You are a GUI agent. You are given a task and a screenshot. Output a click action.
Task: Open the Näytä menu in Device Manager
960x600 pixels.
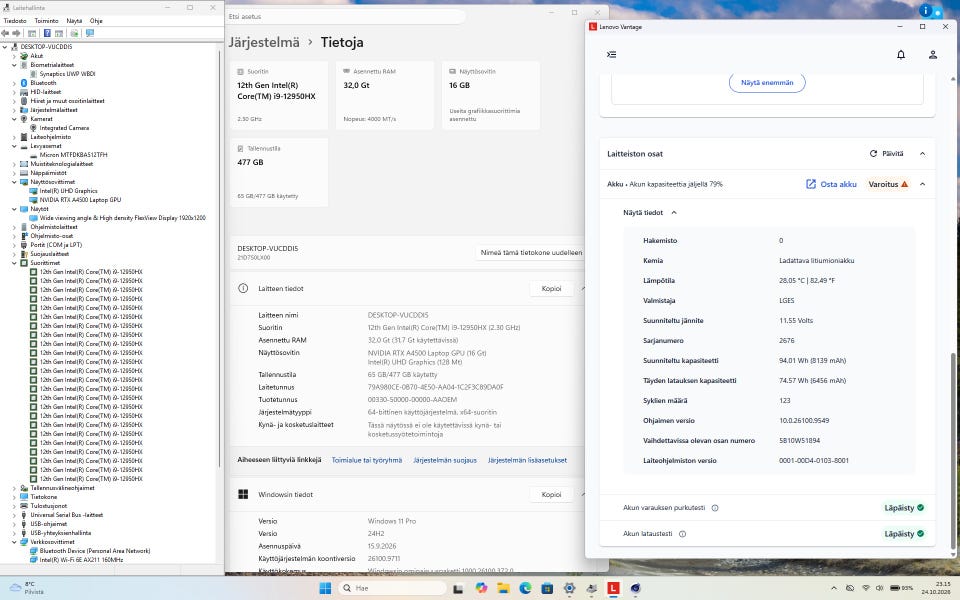[74, 21]
